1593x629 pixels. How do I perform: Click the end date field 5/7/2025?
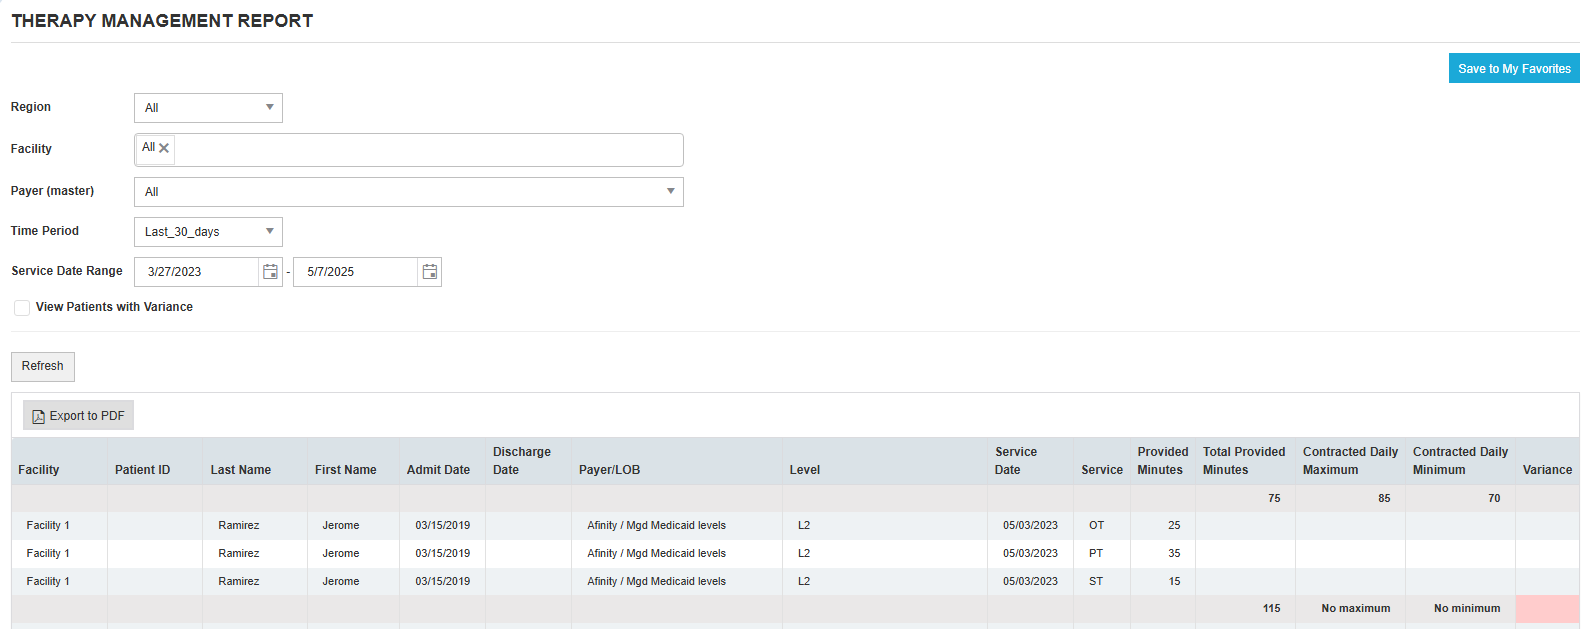tap(356, 272)
